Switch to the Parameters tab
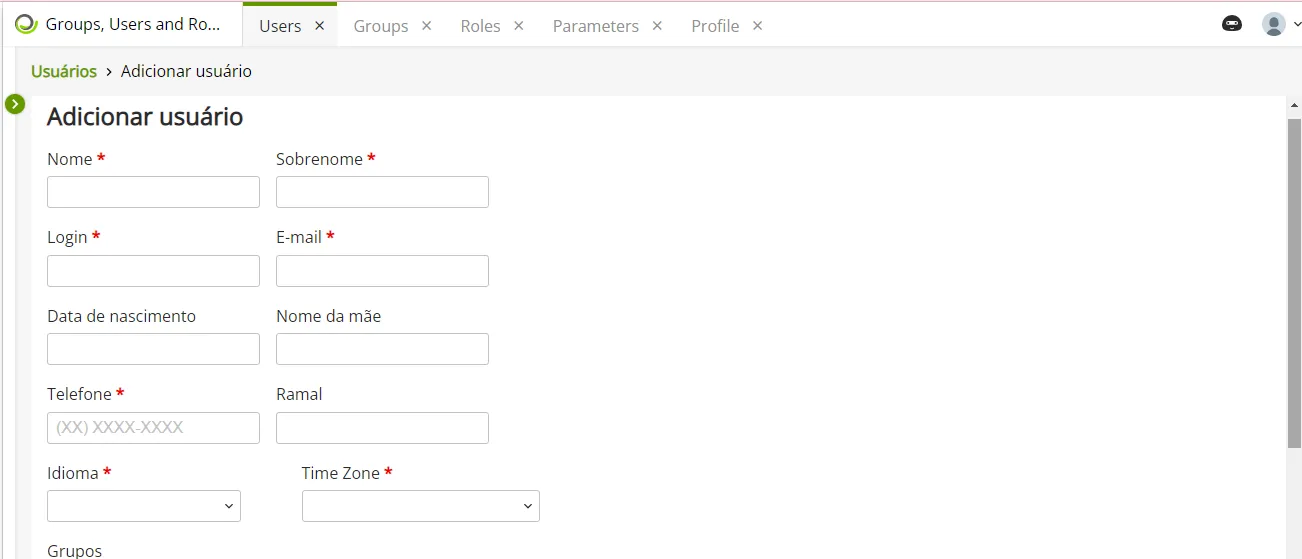The image size is (1302, 559). pos(596,26)
